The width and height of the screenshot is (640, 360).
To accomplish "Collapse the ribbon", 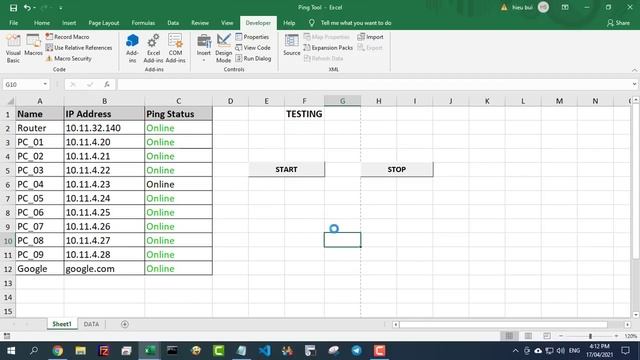I will 635,70.
